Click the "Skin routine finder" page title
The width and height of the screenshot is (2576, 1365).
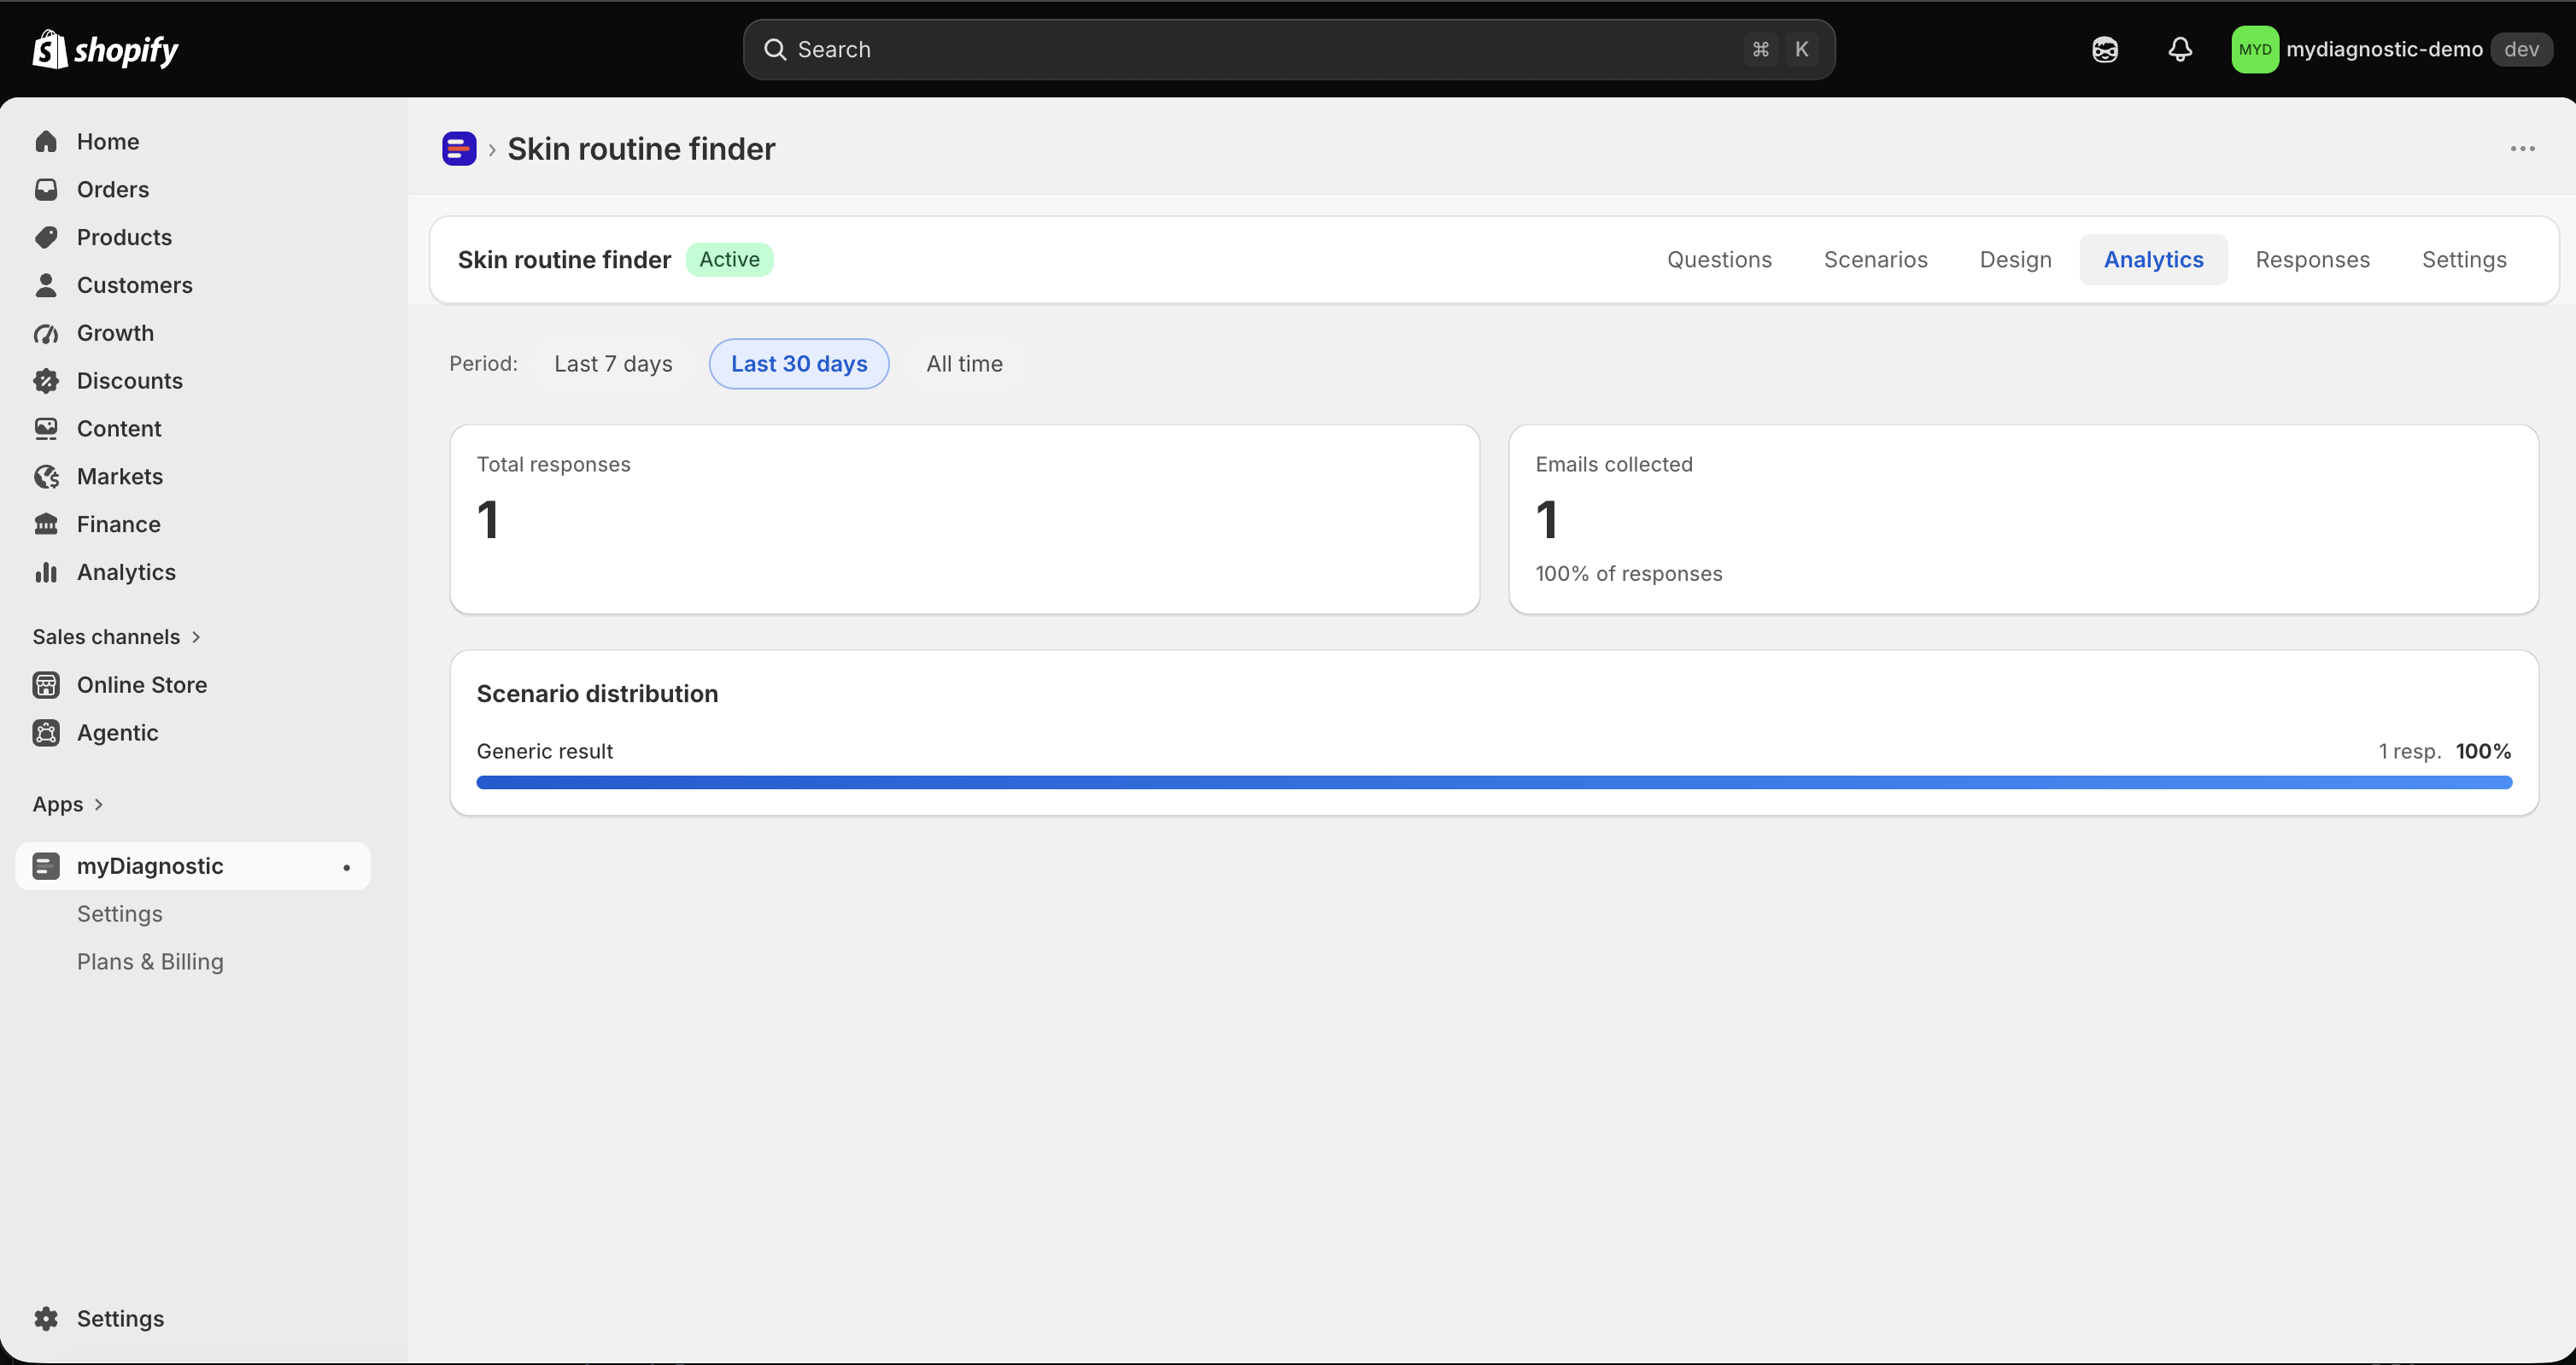pos(641,149)
